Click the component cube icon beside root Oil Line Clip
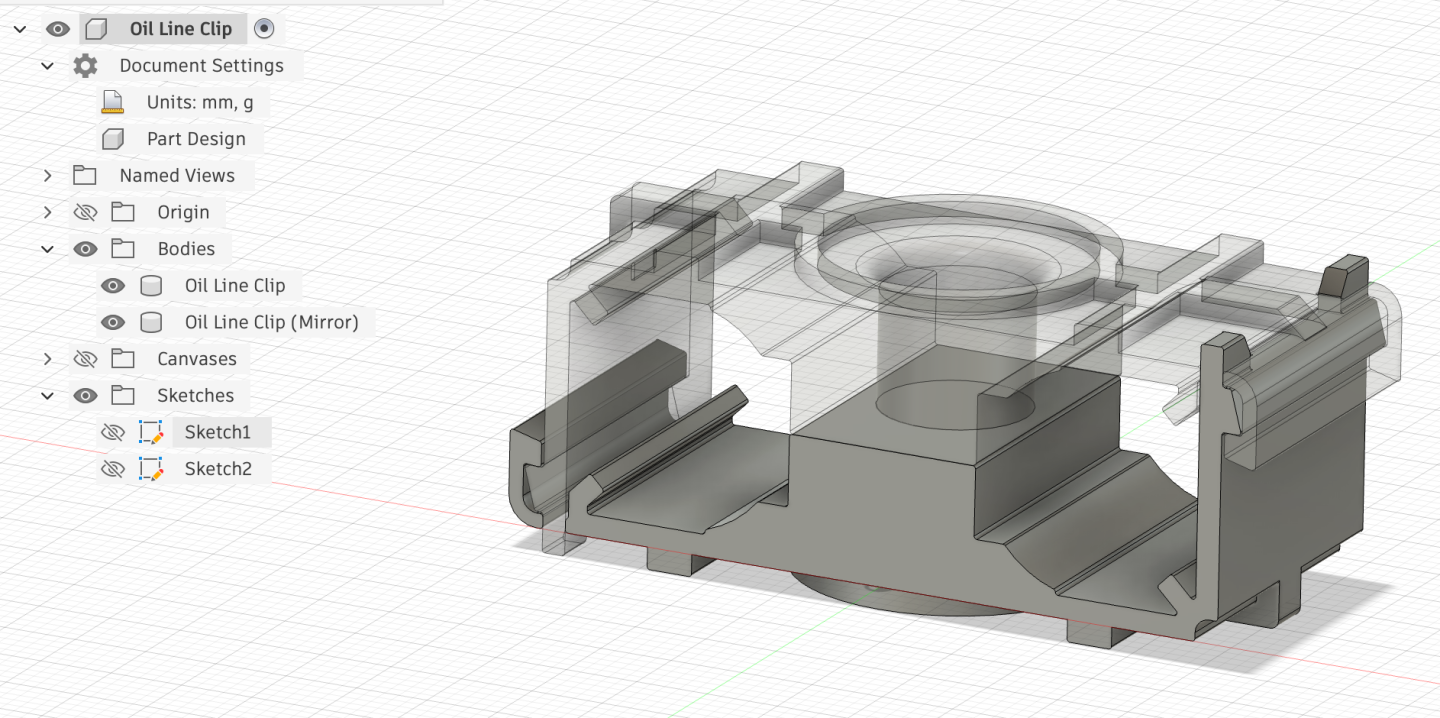Image resolution: width=1440 pixels, height=718 pixels. (x=96, y=29)
